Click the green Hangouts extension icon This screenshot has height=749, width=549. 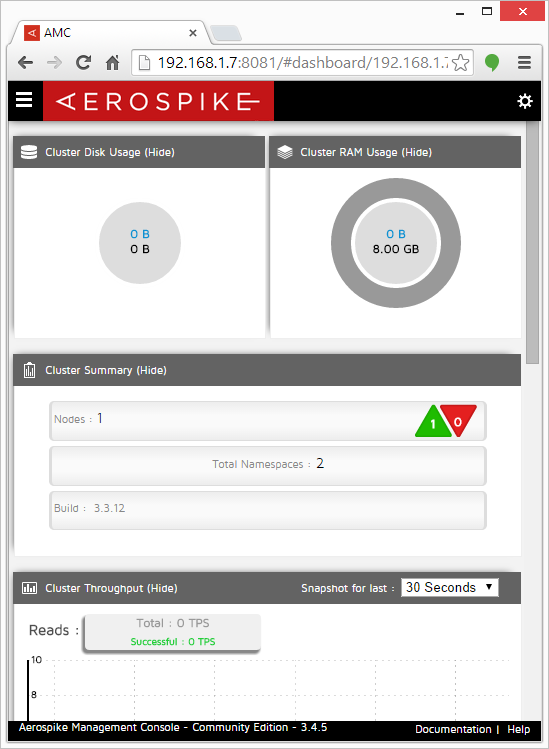(x=492, y=63)
